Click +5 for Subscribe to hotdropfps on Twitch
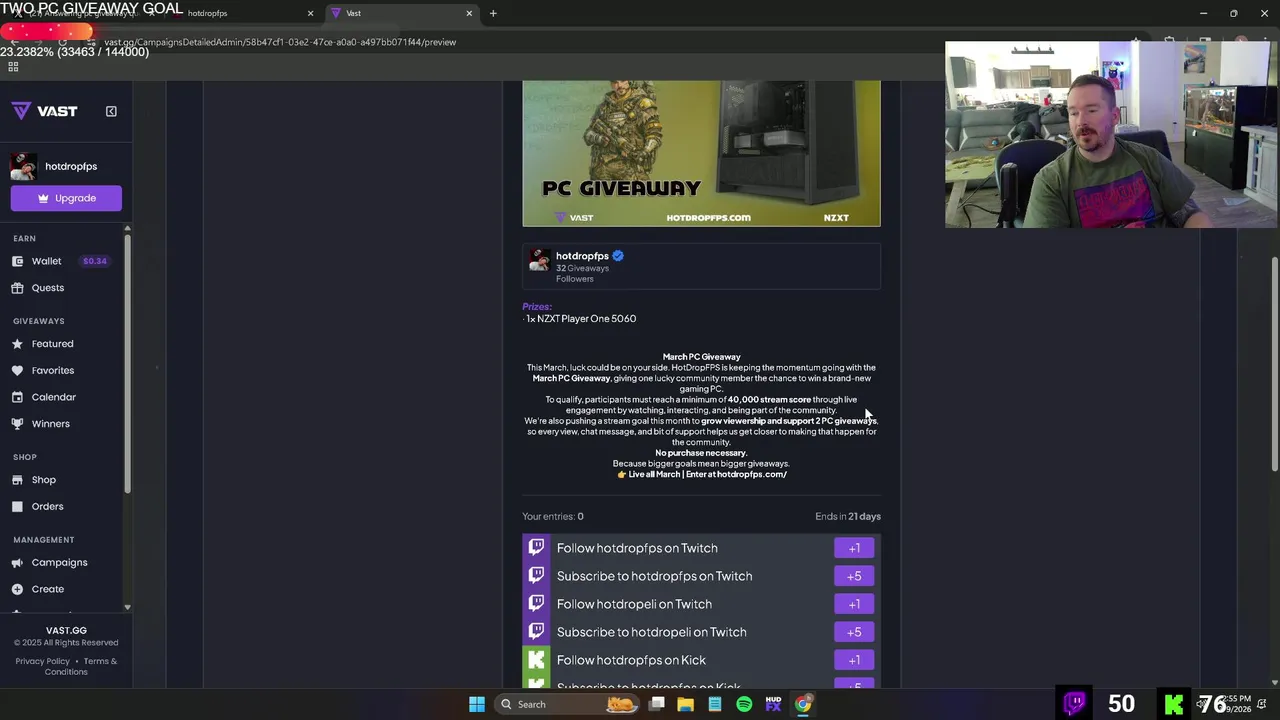 854,576
